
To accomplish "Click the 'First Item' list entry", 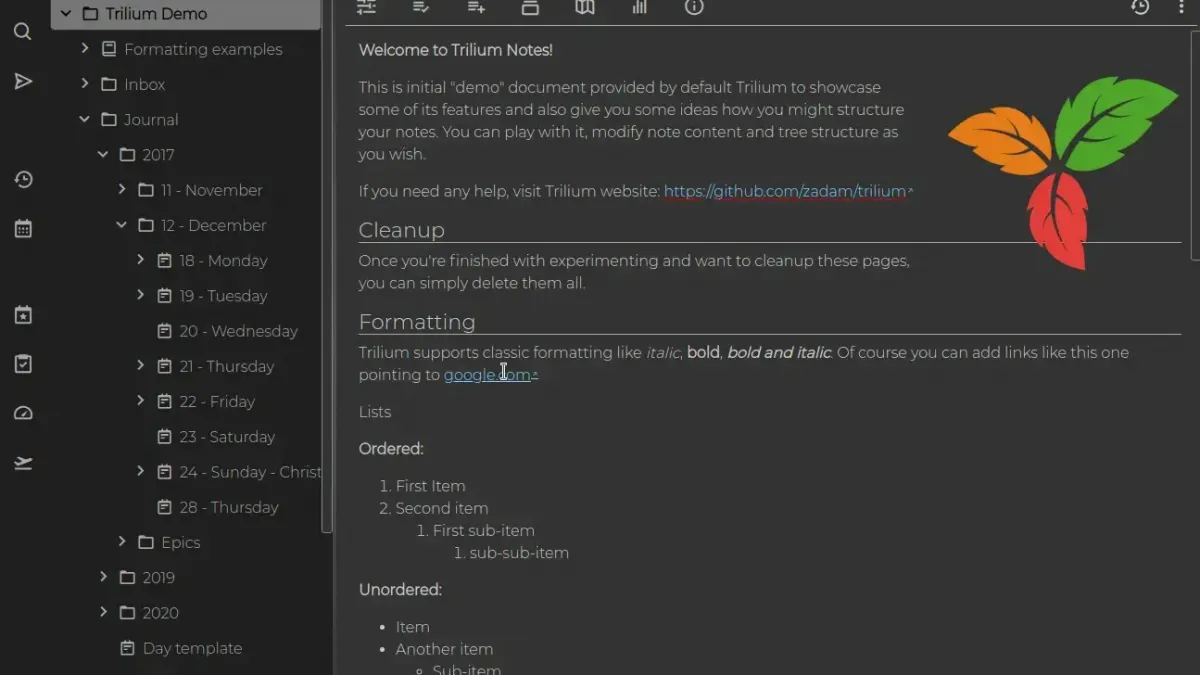I will click(430, 486).
